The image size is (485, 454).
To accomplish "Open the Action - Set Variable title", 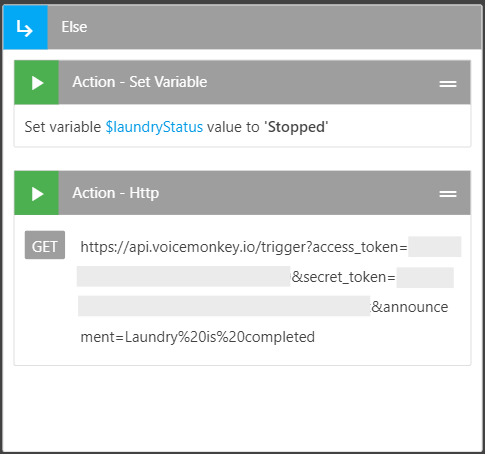I will (x=140, y=82).
